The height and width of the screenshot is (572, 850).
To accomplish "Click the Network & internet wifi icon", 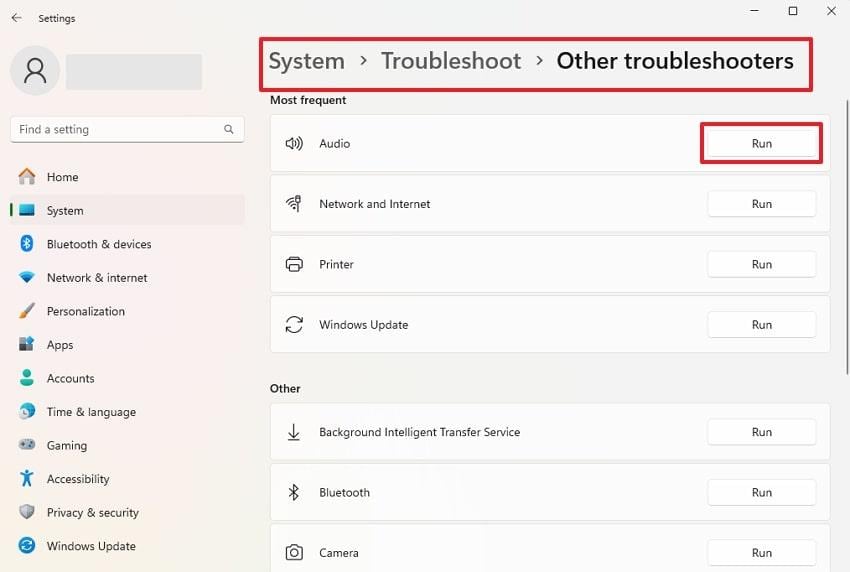I will [27, 277].
